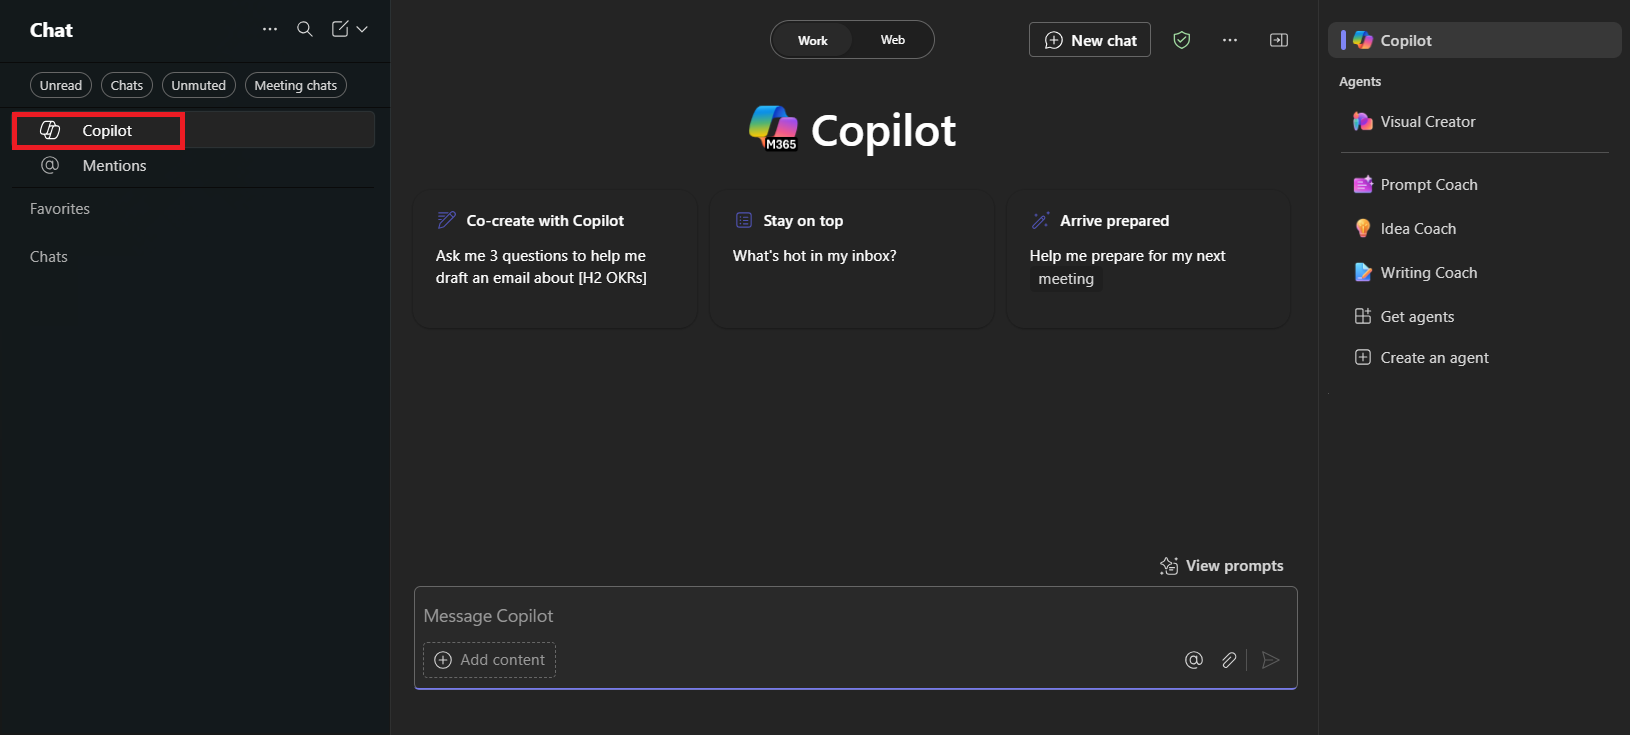Expand the Favorites section
1630x735 pixels.
60,209
